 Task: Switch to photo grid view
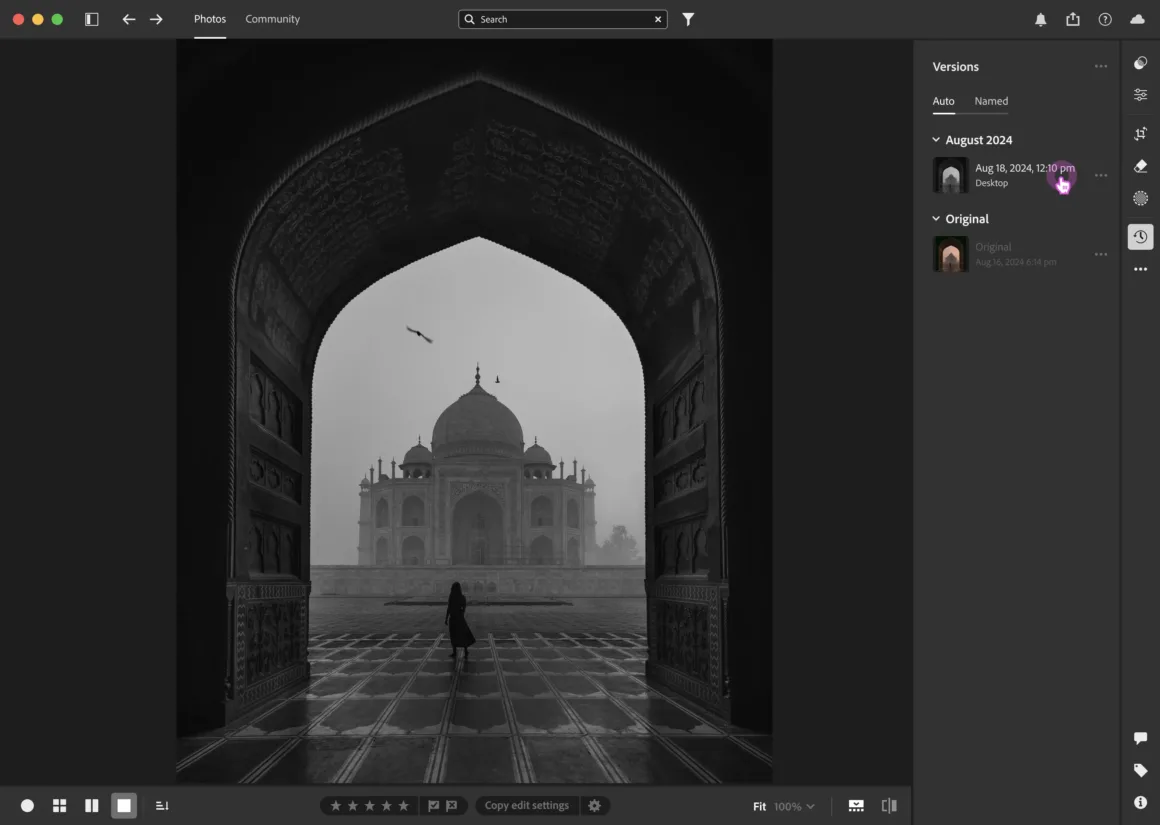pyautogui.click(x=59, y=806)
